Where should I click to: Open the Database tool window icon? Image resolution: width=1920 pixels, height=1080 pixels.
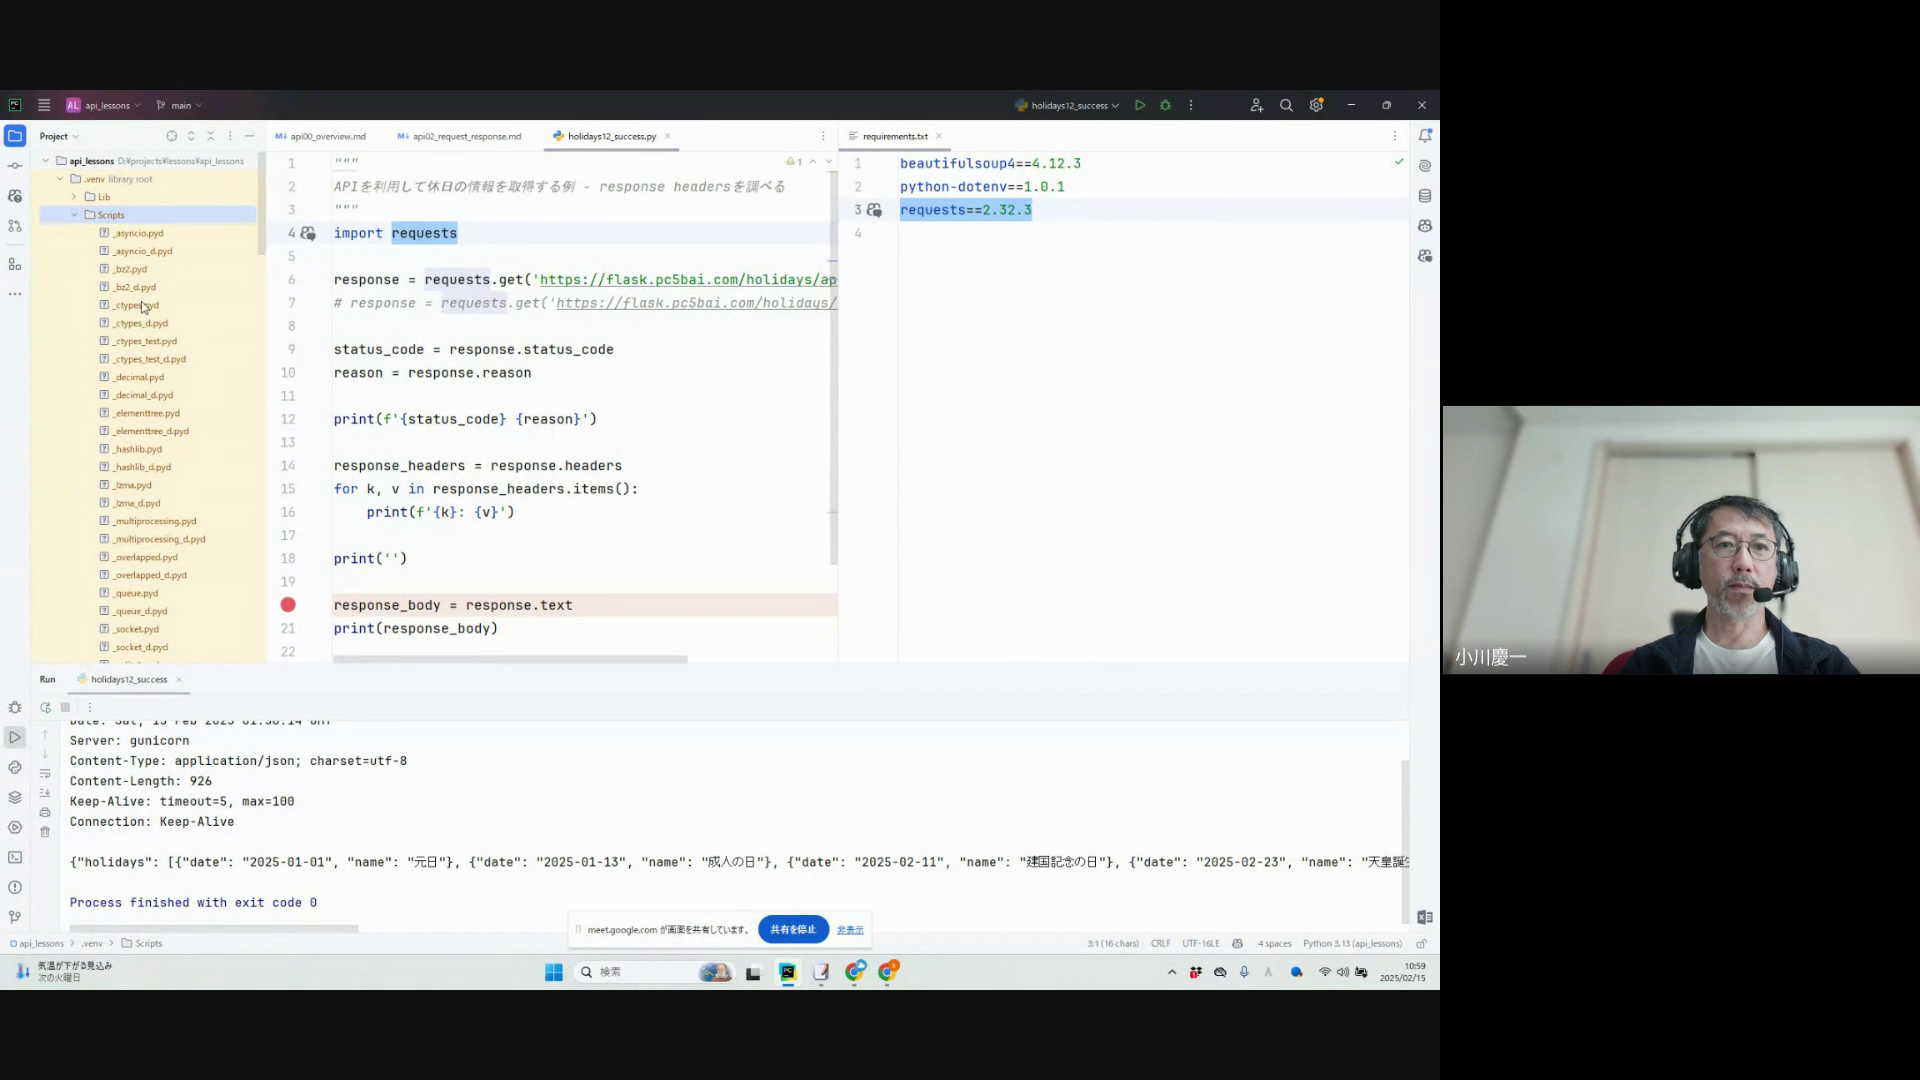tap(1425, 196)
